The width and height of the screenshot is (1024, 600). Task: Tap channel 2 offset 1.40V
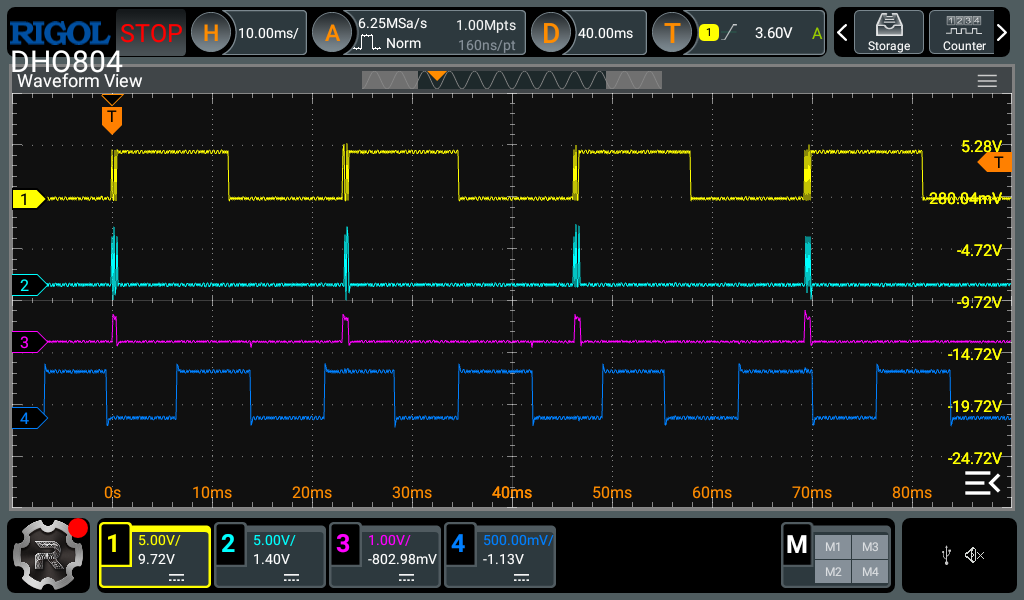click(x=271, y=560)
